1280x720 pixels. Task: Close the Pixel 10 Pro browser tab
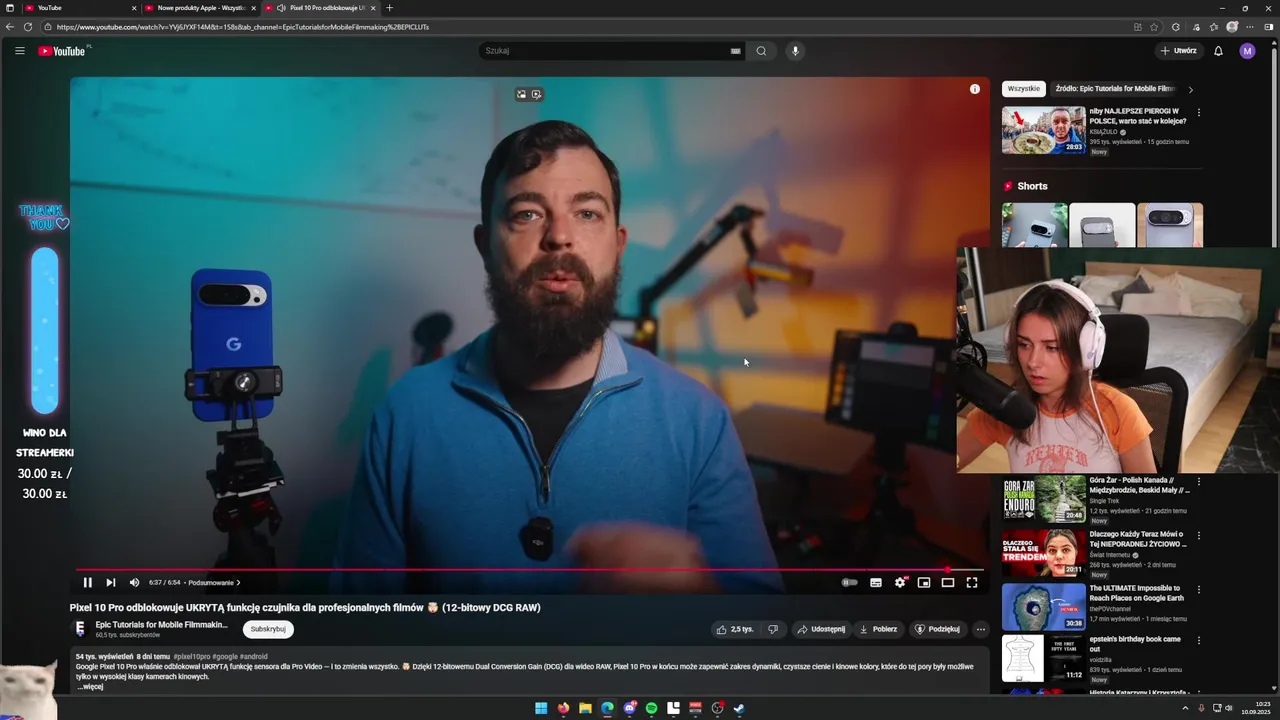click(x=373, y=8)
